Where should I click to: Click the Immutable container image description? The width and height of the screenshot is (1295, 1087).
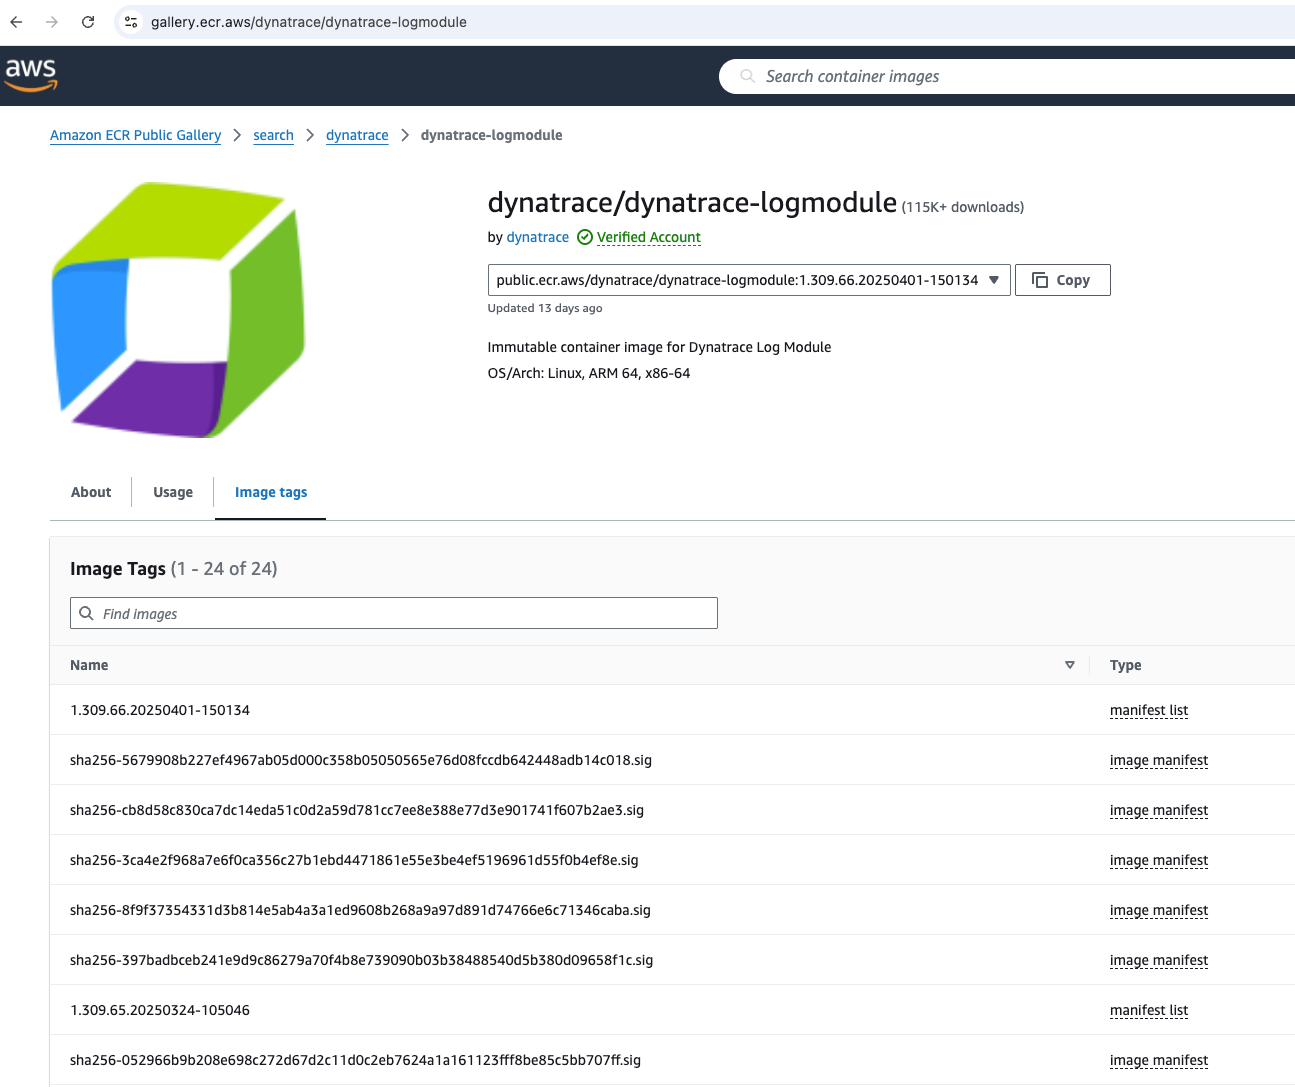point(660,347)
